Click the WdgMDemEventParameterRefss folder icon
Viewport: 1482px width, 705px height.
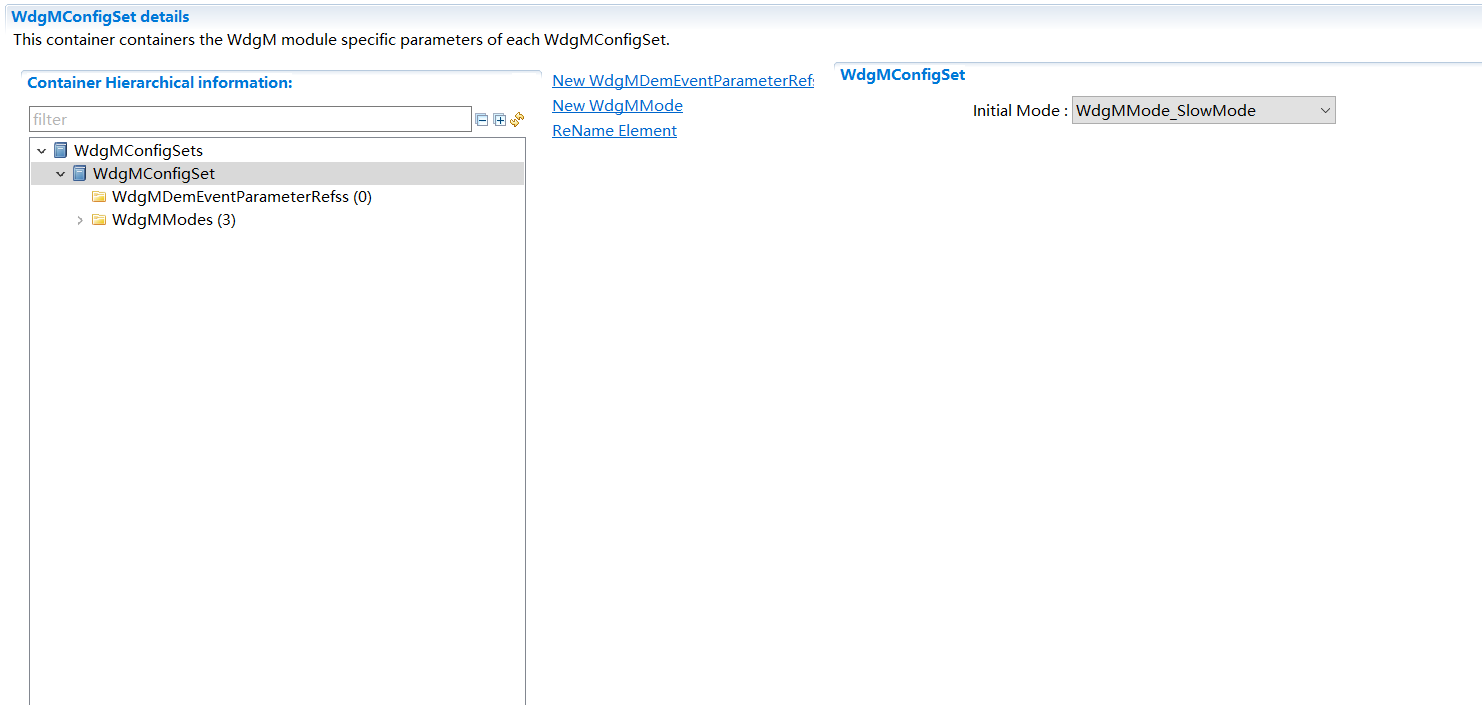[x=99, y=197]
